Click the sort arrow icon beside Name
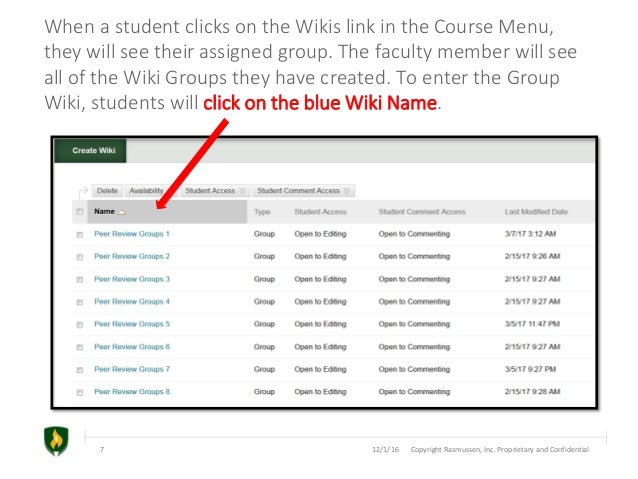The image size is (638, 479). pos(122,212)
